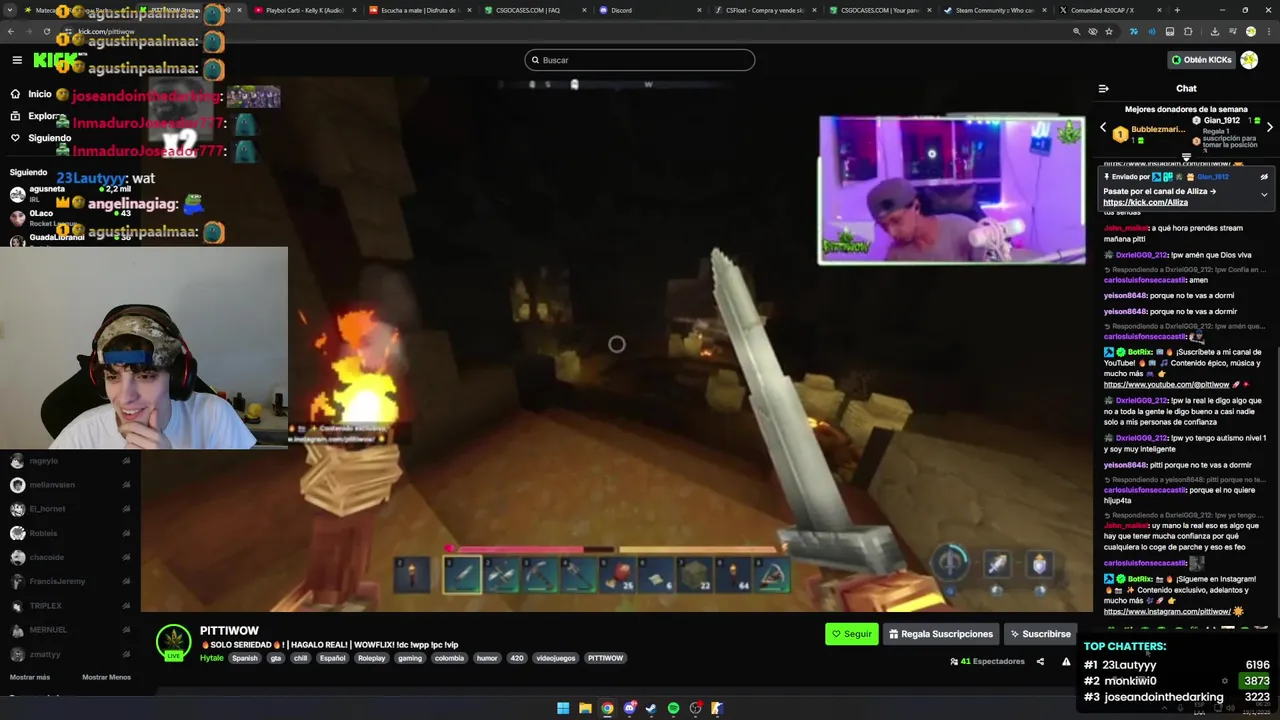The height and width of the screenshot is (720, 1280).
Task: Click PITTIWOW channel name title
Action: tap(229, 631)
